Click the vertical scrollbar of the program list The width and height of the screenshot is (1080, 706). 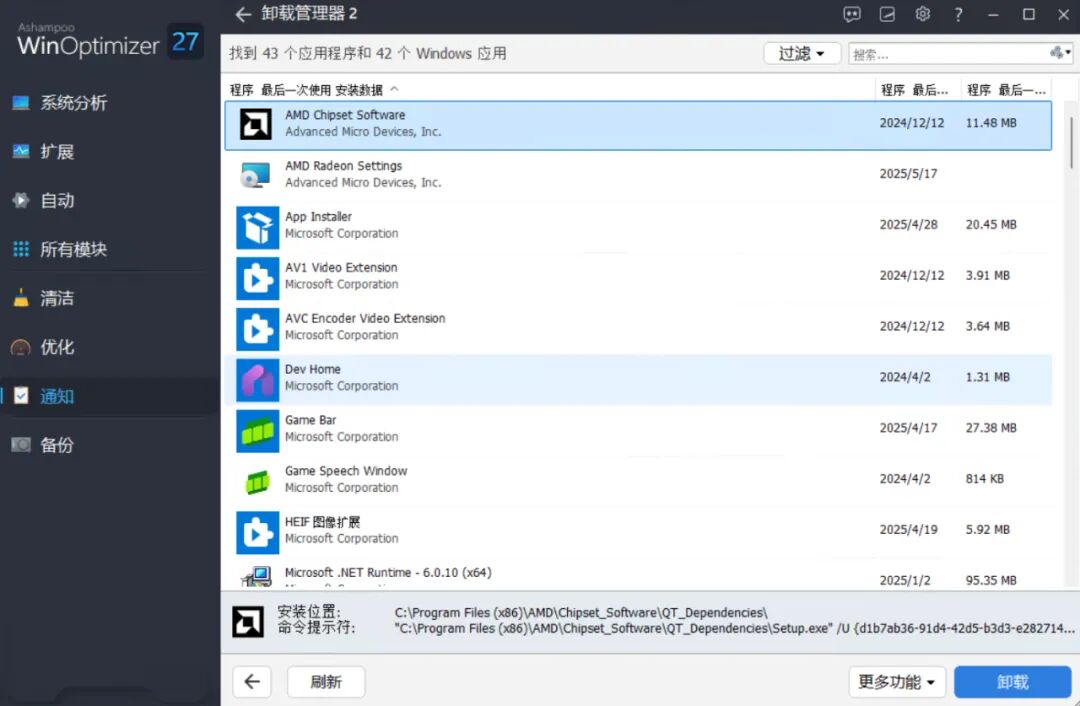pos(1071,142)
